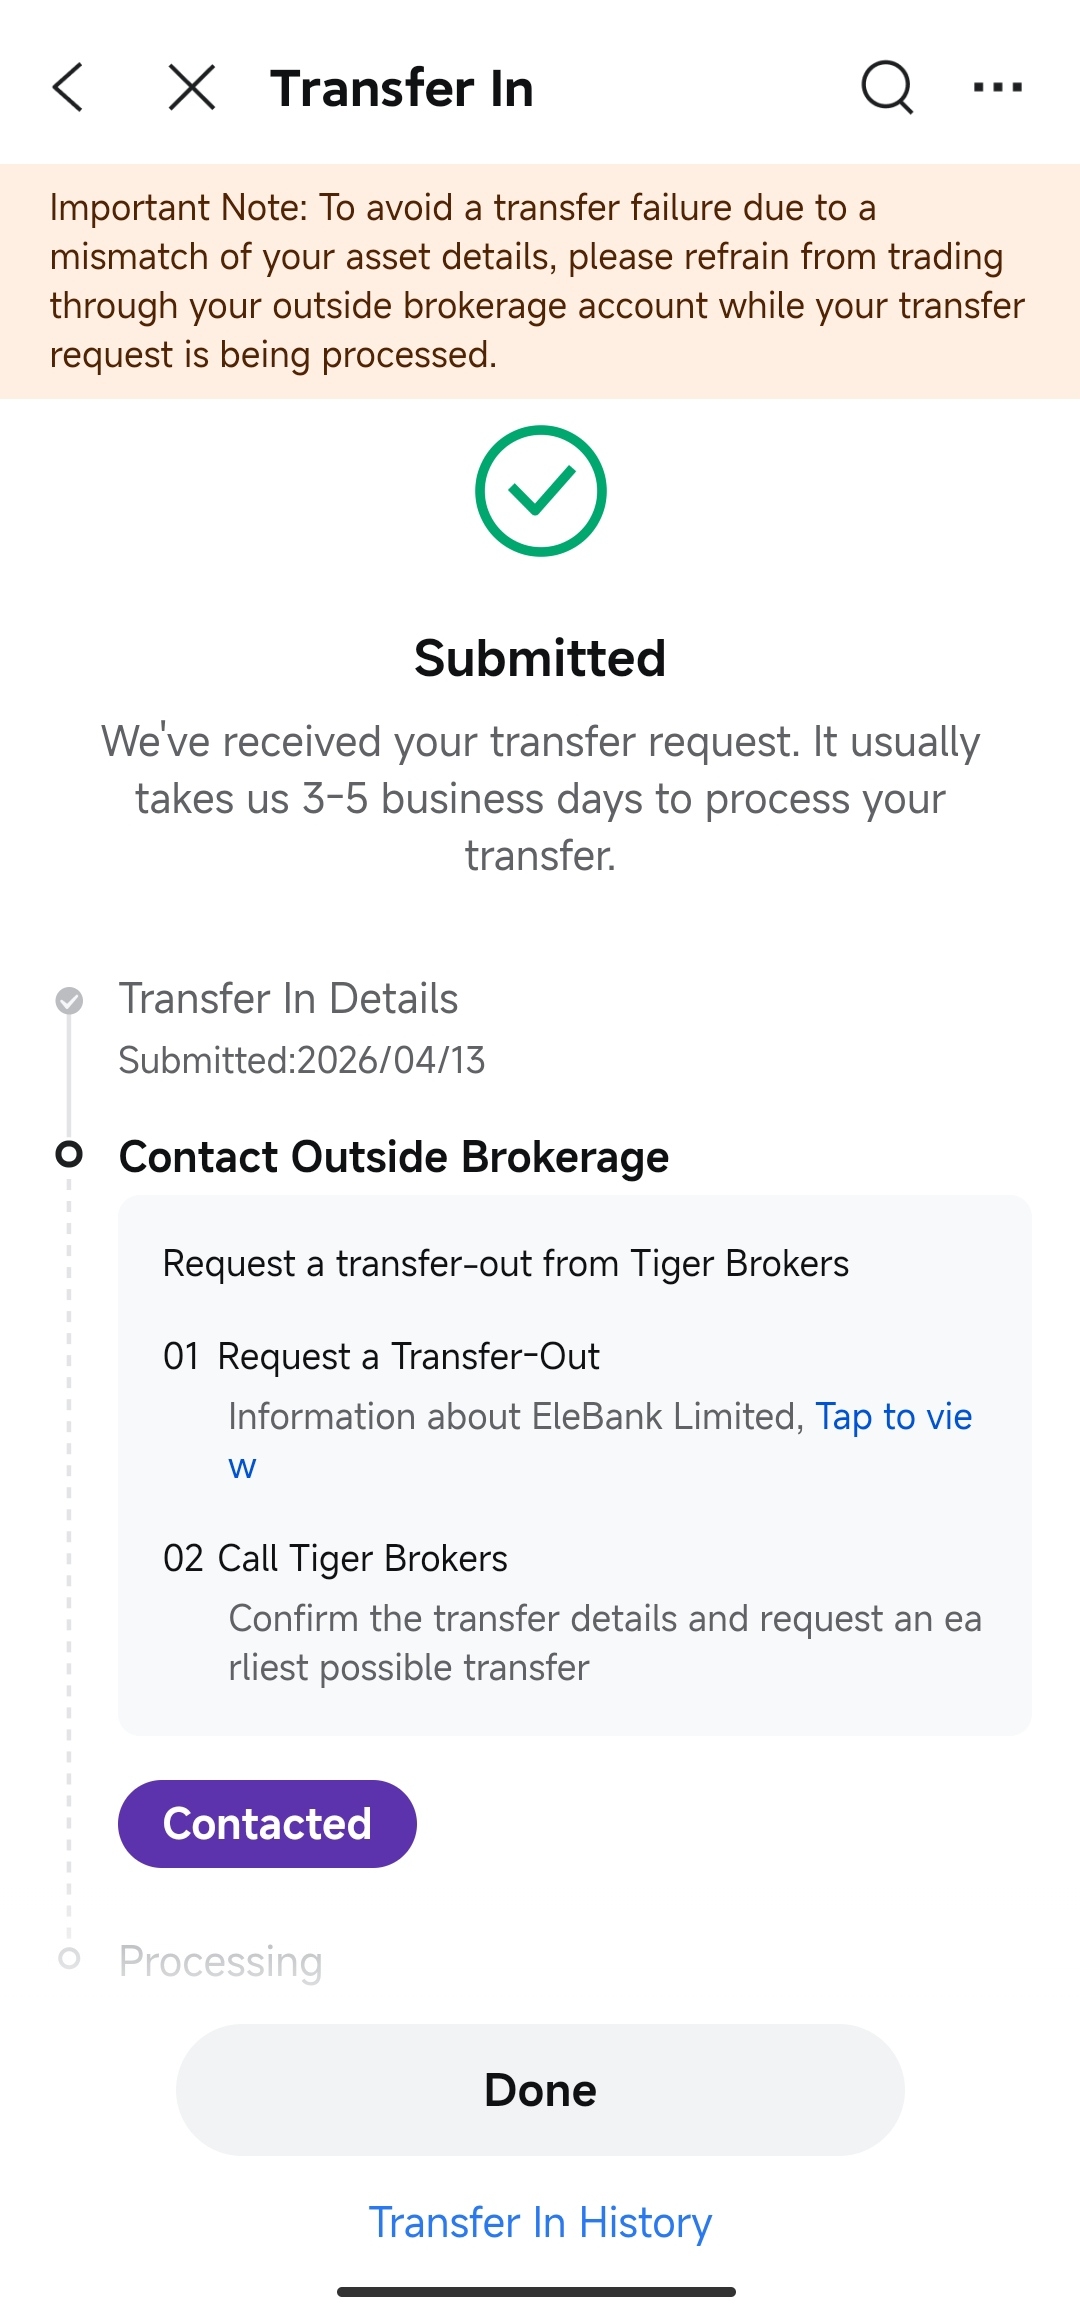The width and height of the screenshot is (1080, 2314).
Task: Close the Transfer In page with X
Action: click(x=191, y=88)
